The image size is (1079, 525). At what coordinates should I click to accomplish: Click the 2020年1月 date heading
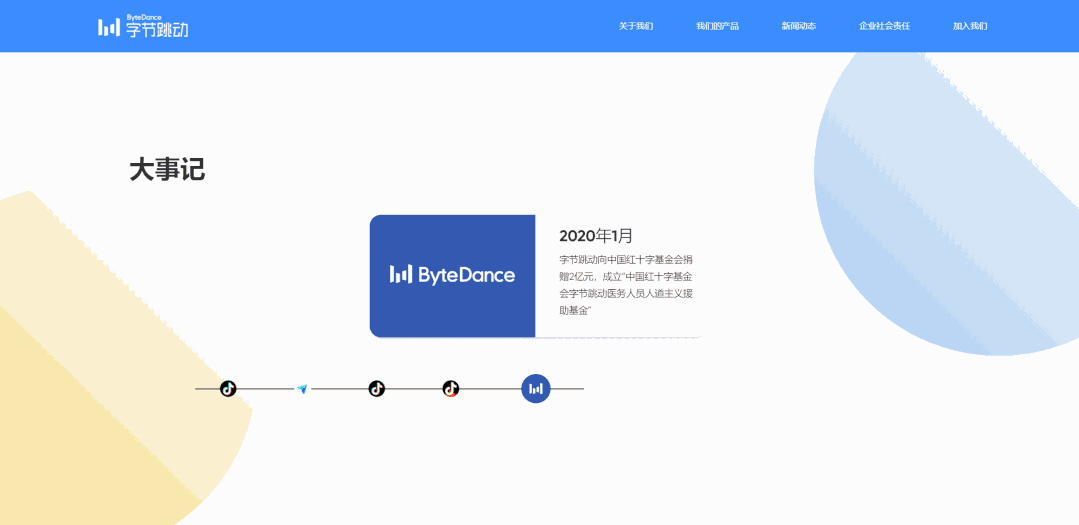596,236
